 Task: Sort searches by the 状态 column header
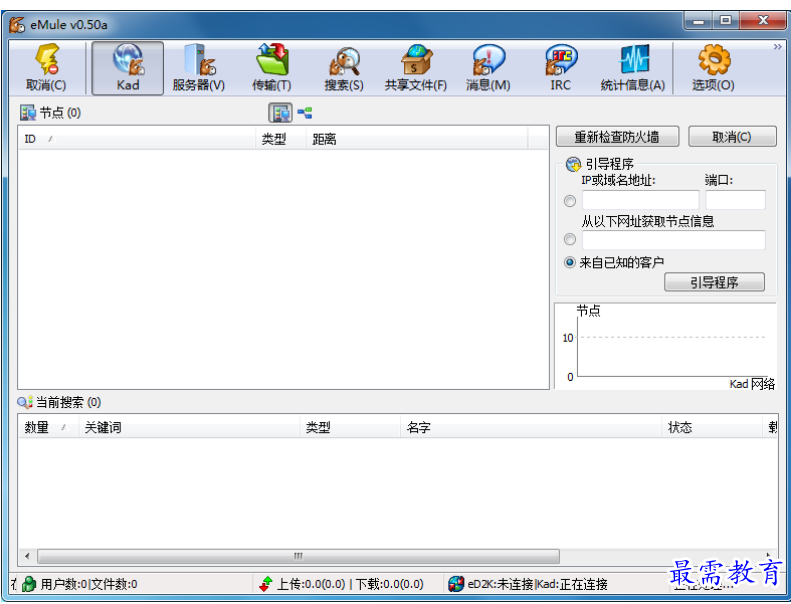click(x=712, y=427)
